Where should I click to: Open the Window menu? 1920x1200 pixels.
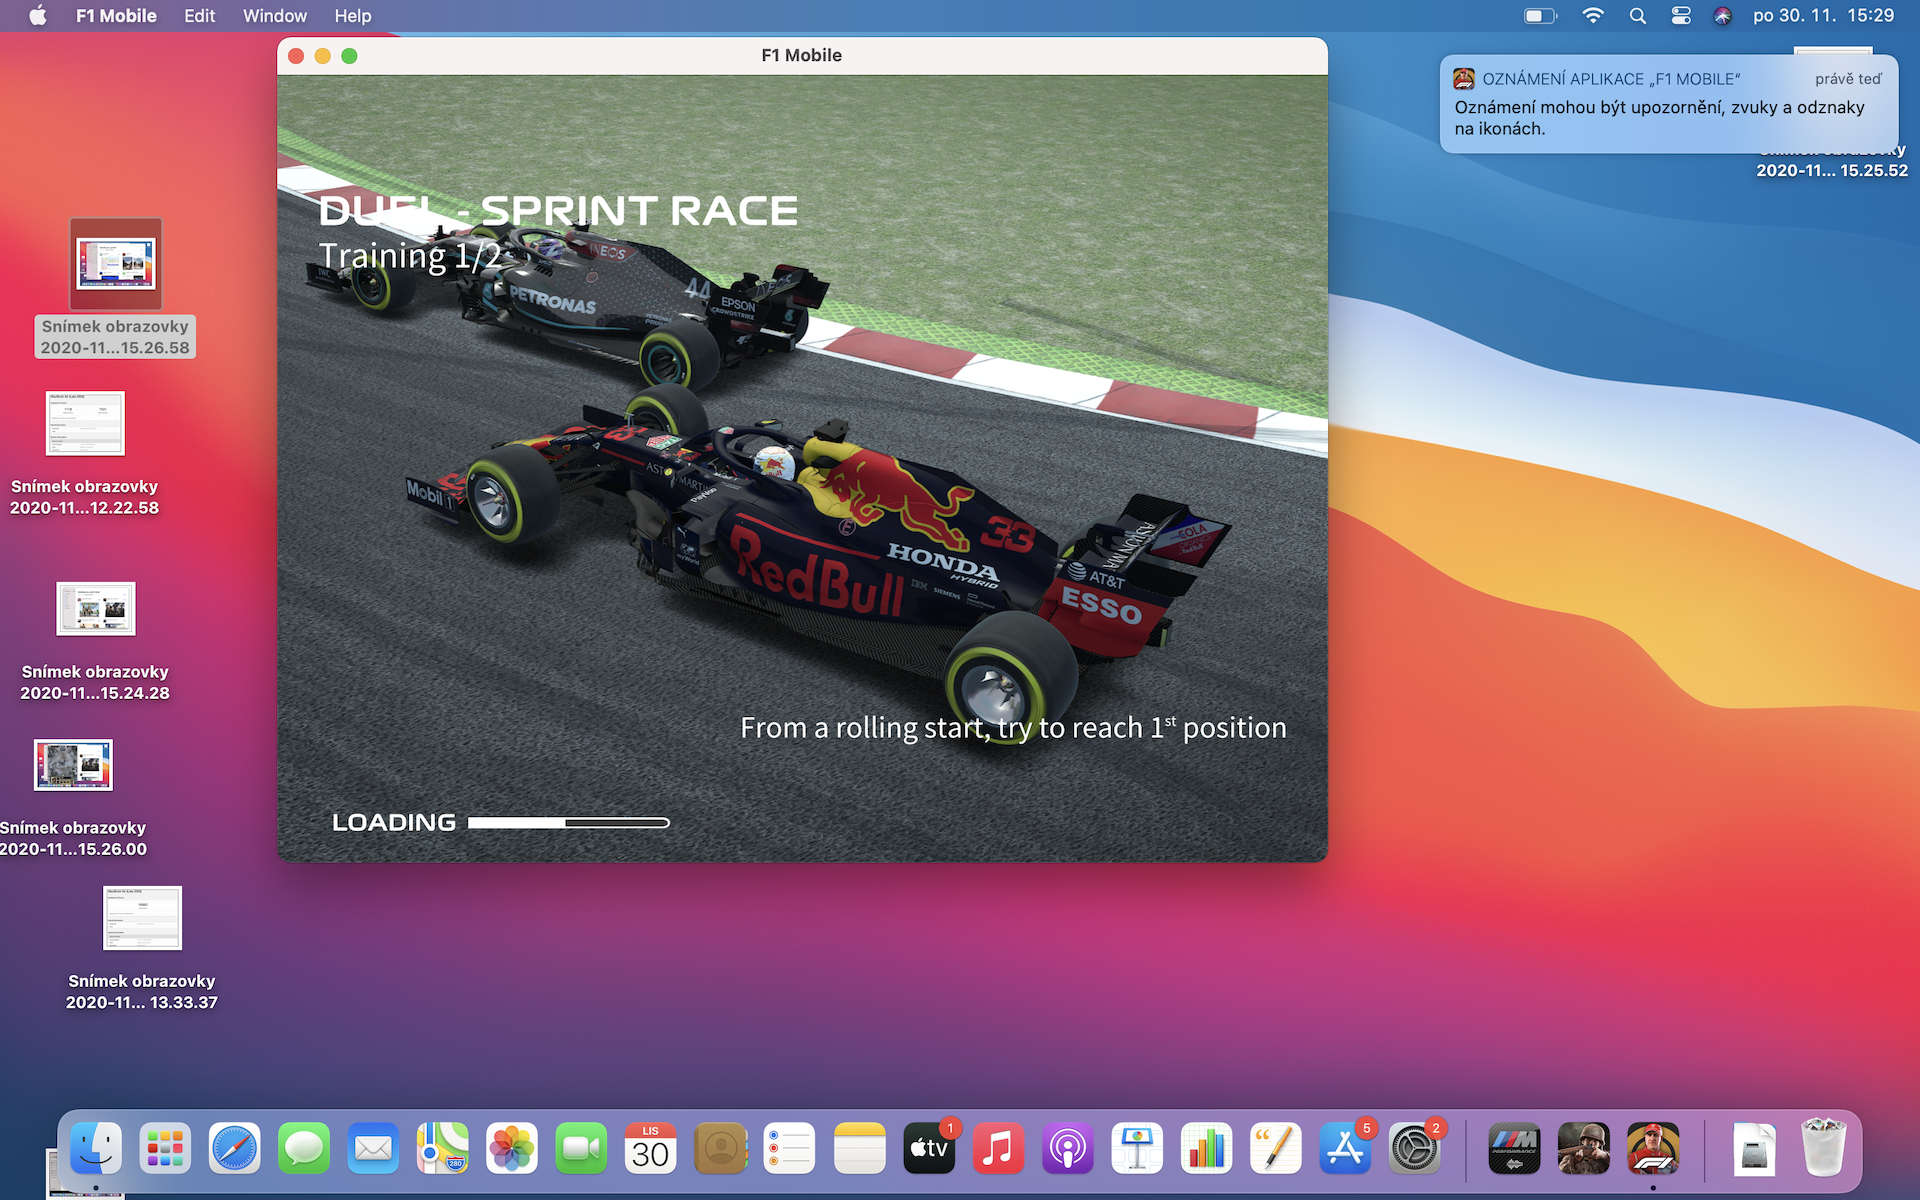pos(274,16)
